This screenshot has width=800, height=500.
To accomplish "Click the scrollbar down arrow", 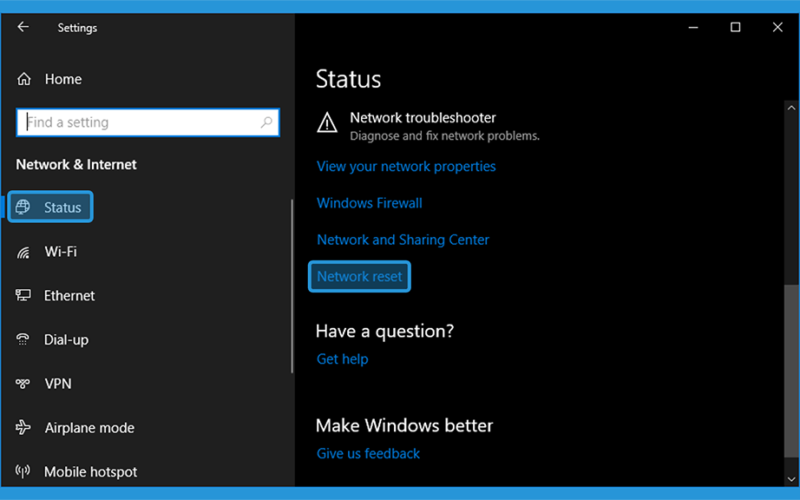I will click(791, 479).
